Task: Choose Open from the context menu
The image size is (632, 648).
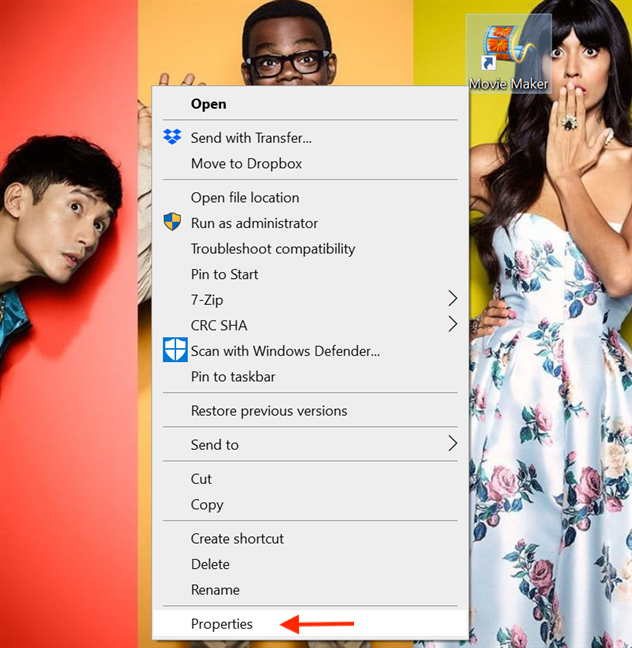Action: point(310,104)
